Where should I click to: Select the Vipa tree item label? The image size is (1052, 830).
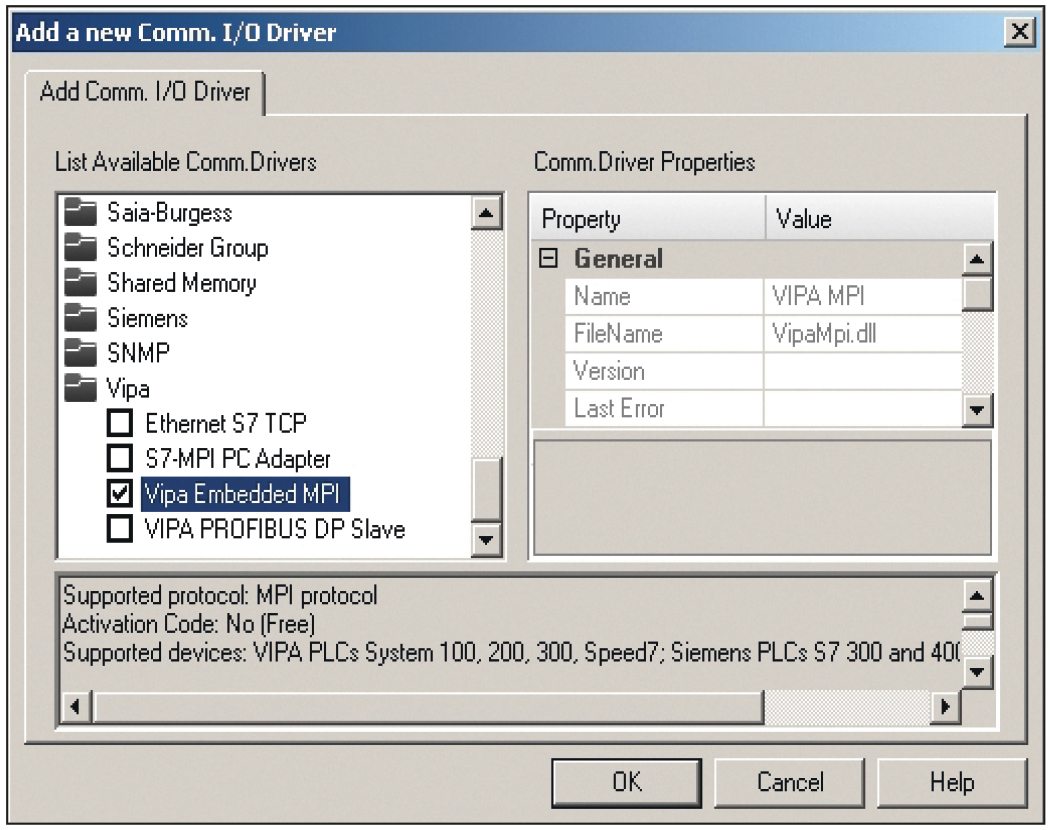point(128,388)
